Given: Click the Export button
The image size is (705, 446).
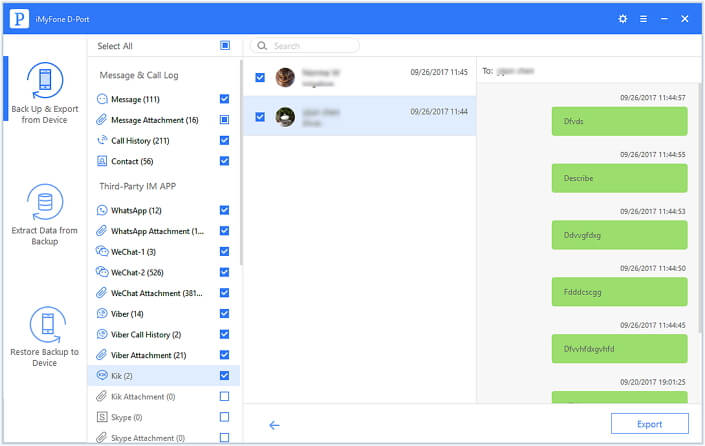Looking at the screenshot, I should point(649,424).
